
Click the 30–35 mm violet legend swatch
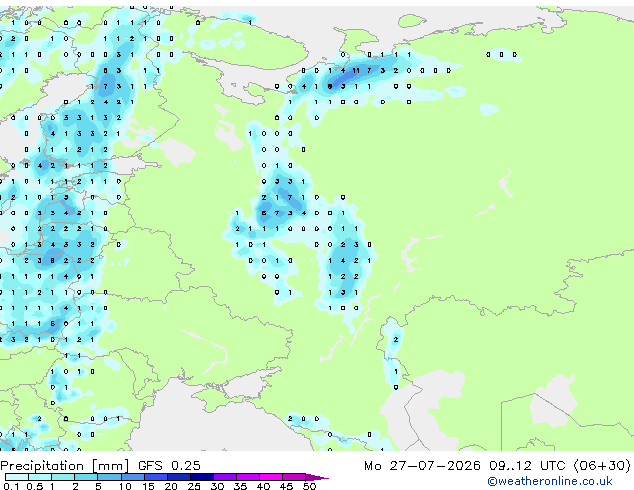click(x=225, y=477)
